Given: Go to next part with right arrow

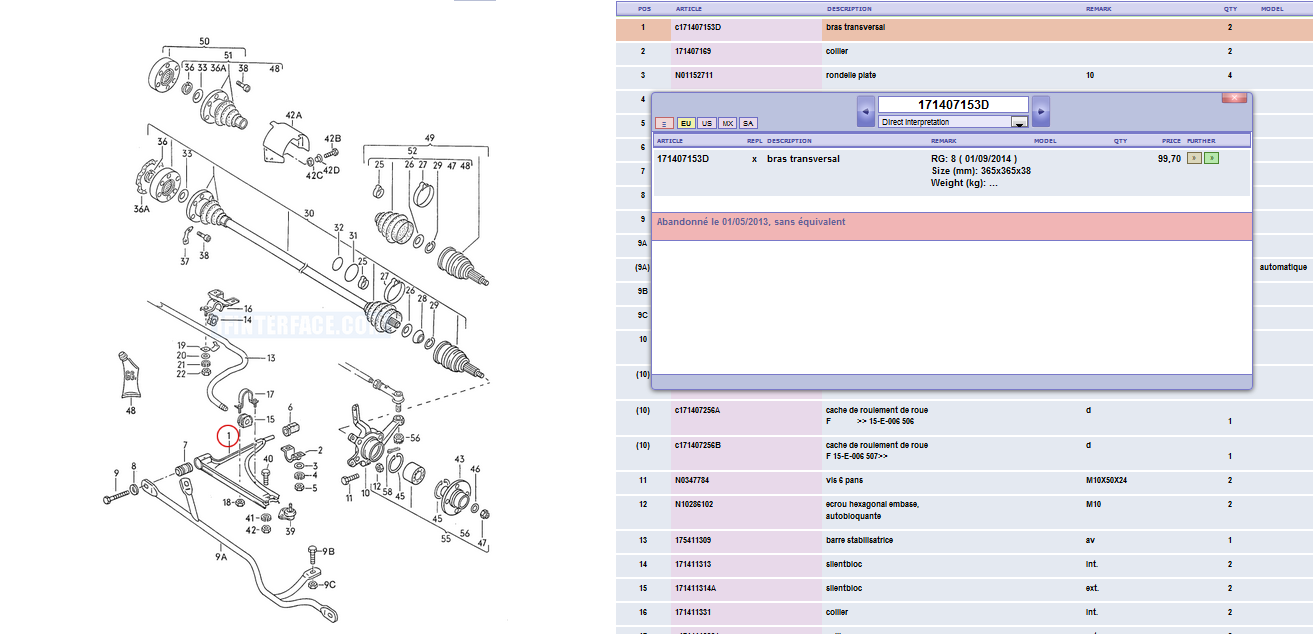Looking at the screenshot, I should click(x=1041, y=111).
